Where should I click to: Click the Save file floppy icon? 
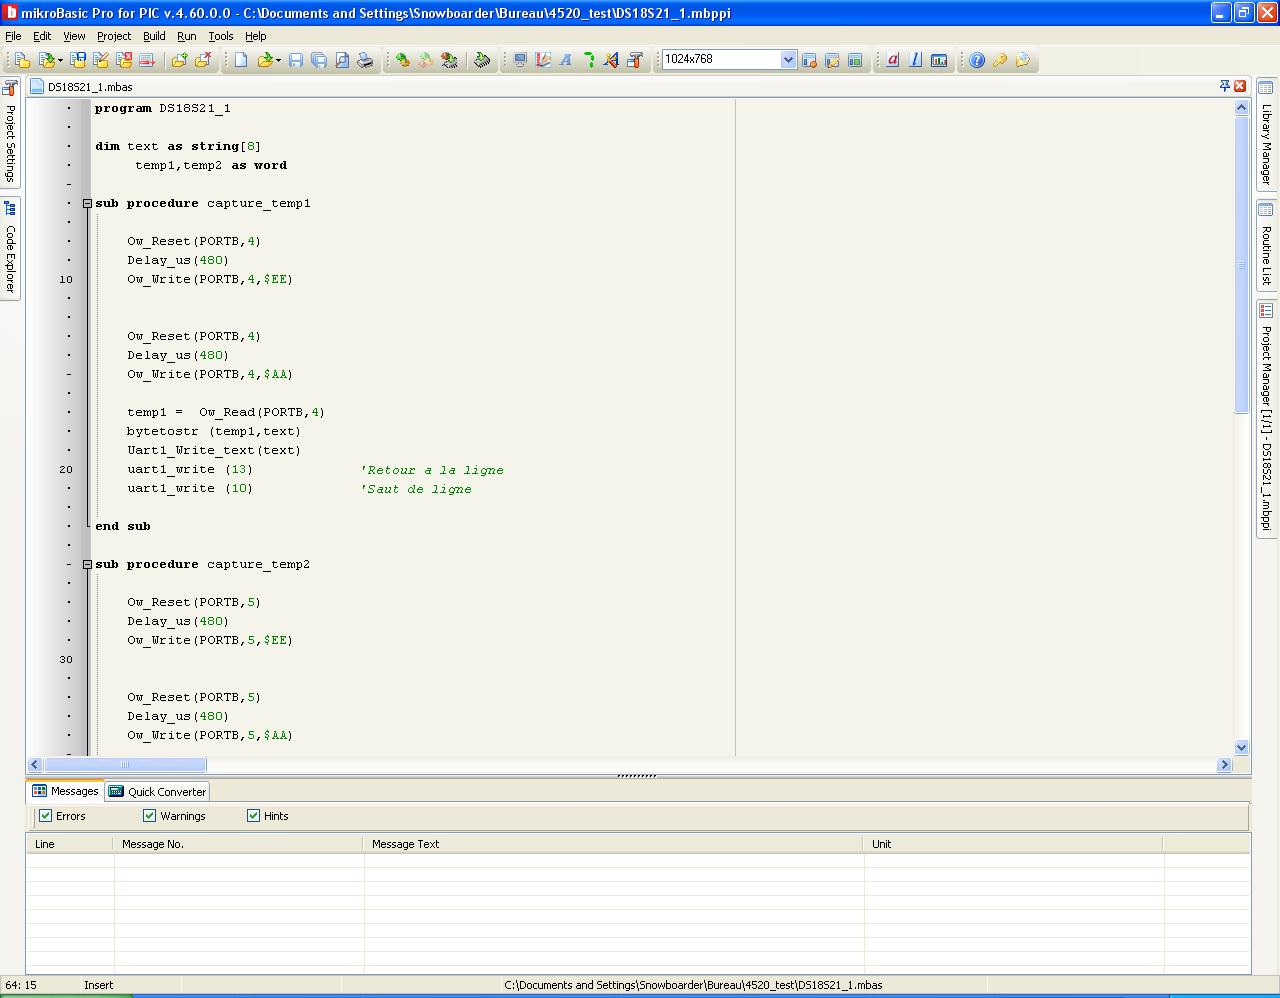click(296, 60)
